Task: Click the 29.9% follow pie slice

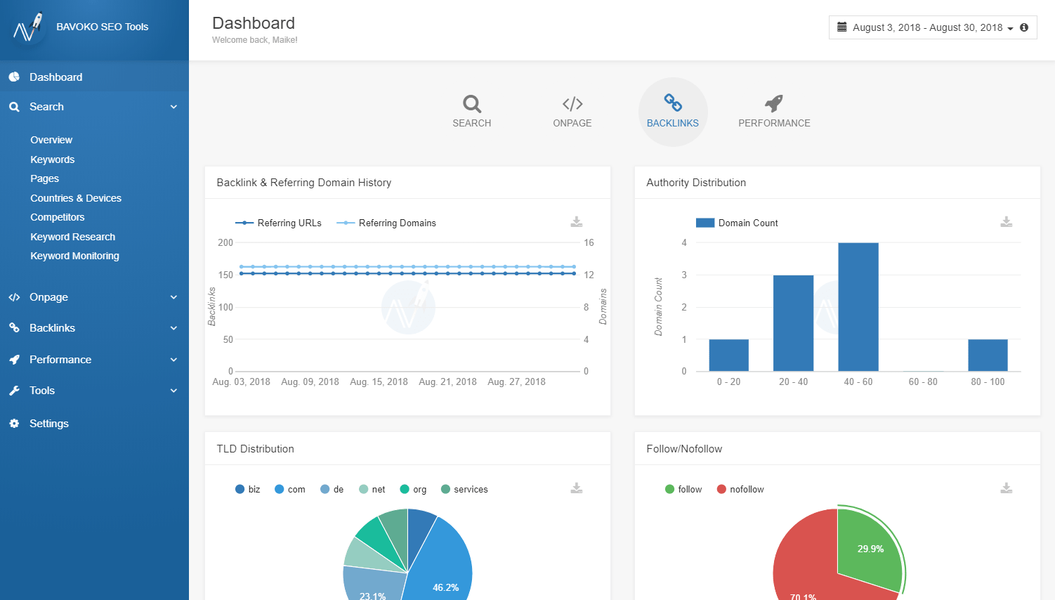Action: tap(870, 550)
